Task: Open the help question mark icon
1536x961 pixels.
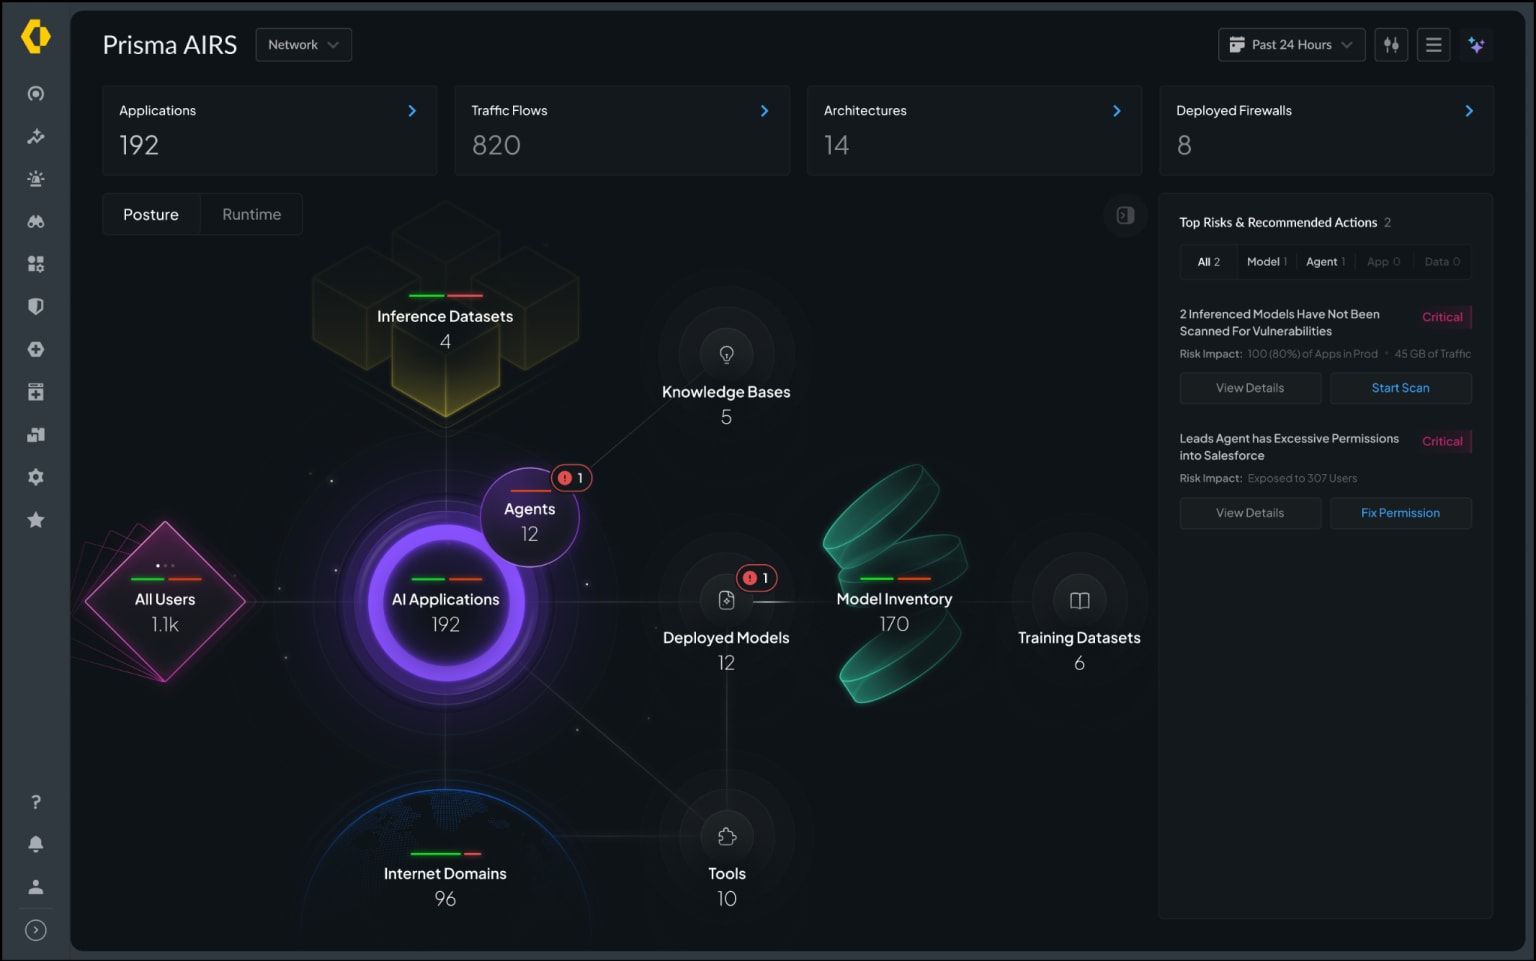Action: coord(36,802)
